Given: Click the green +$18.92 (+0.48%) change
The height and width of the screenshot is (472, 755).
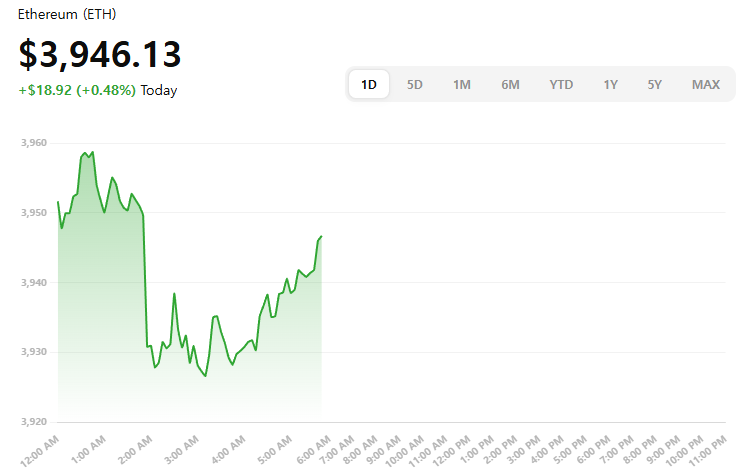Looking at the screenshot, I should click(77, 90).
